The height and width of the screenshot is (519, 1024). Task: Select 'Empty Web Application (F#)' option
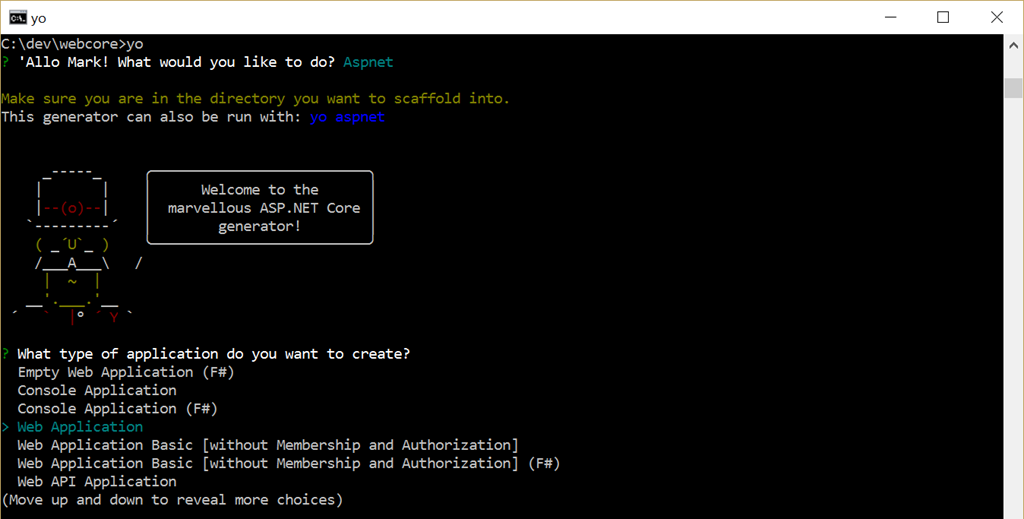[x=125, y=372]
